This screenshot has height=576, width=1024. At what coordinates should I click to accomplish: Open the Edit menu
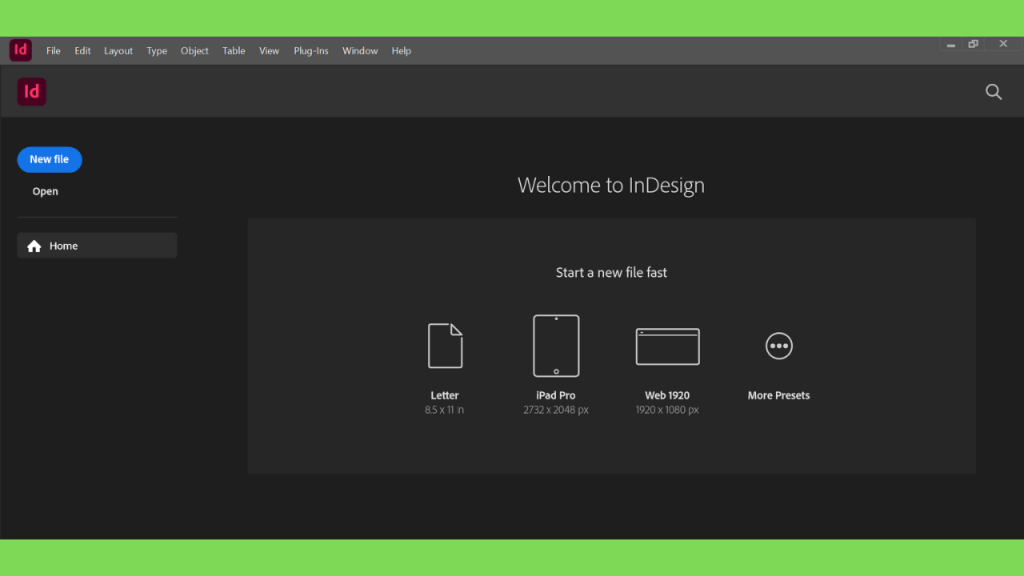pos(82,51)
